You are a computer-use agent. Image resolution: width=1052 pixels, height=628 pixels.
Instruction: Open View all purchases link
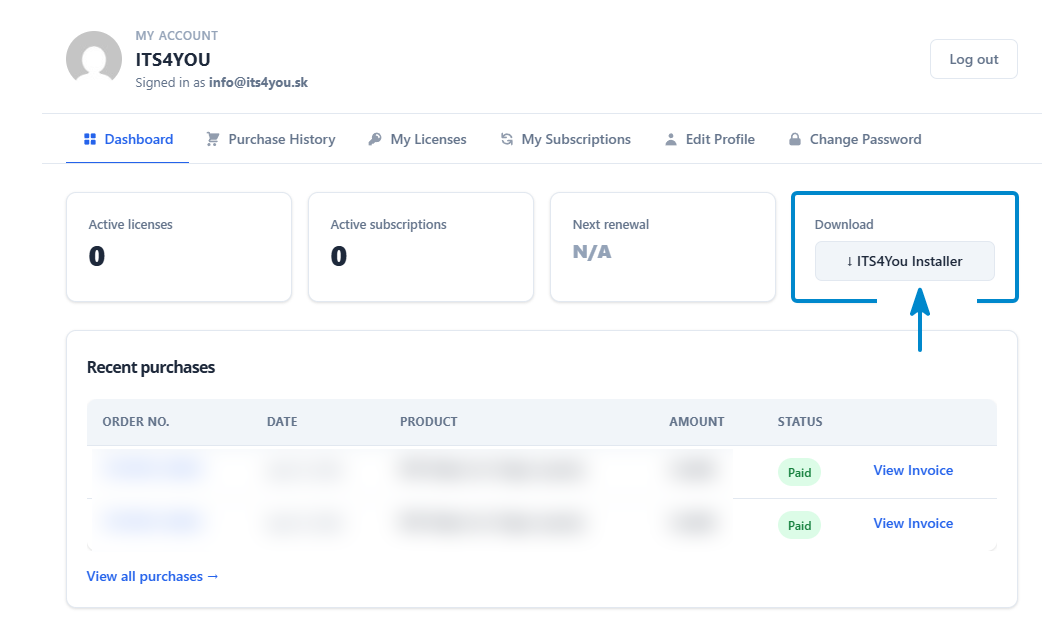point(152,576)
